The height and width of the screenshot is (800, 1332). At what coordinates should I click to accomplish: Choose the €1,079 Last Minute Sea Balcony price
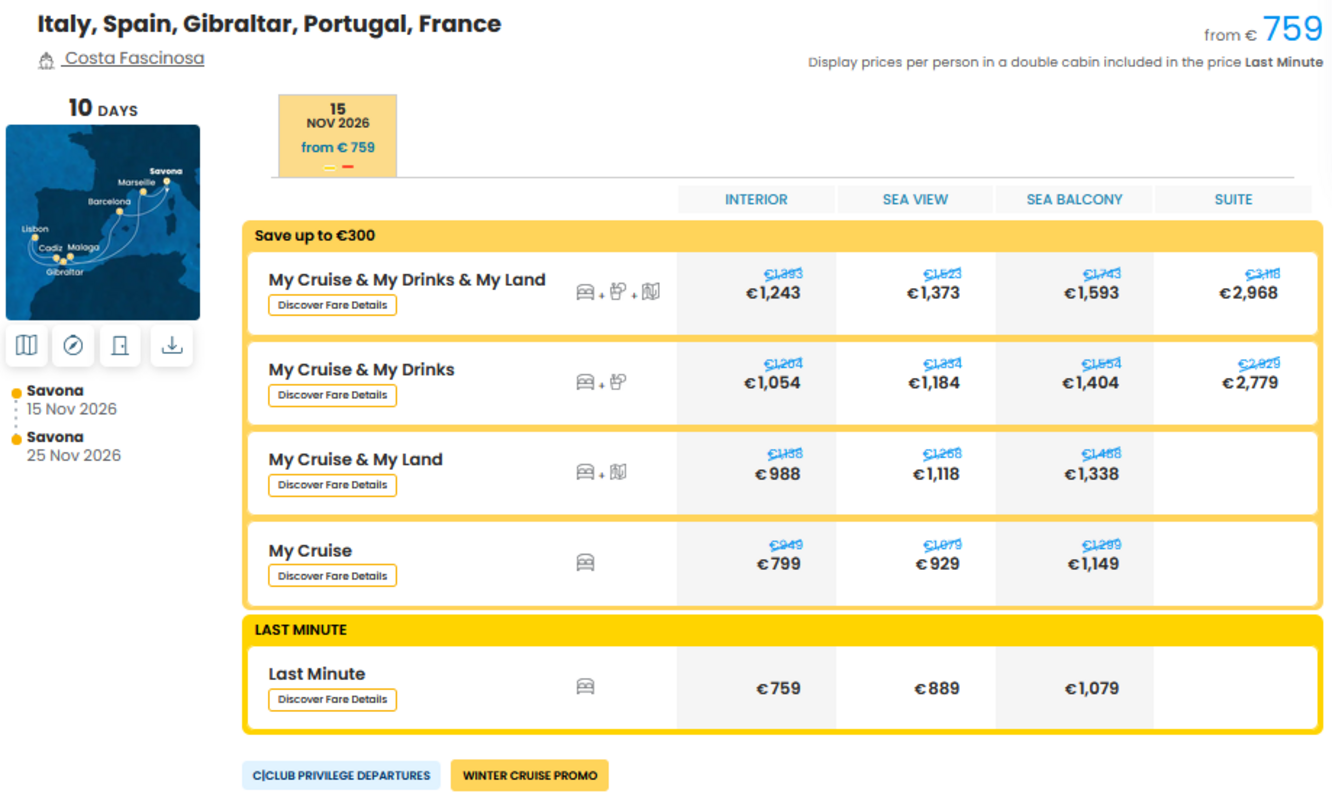click(1092, 688)
